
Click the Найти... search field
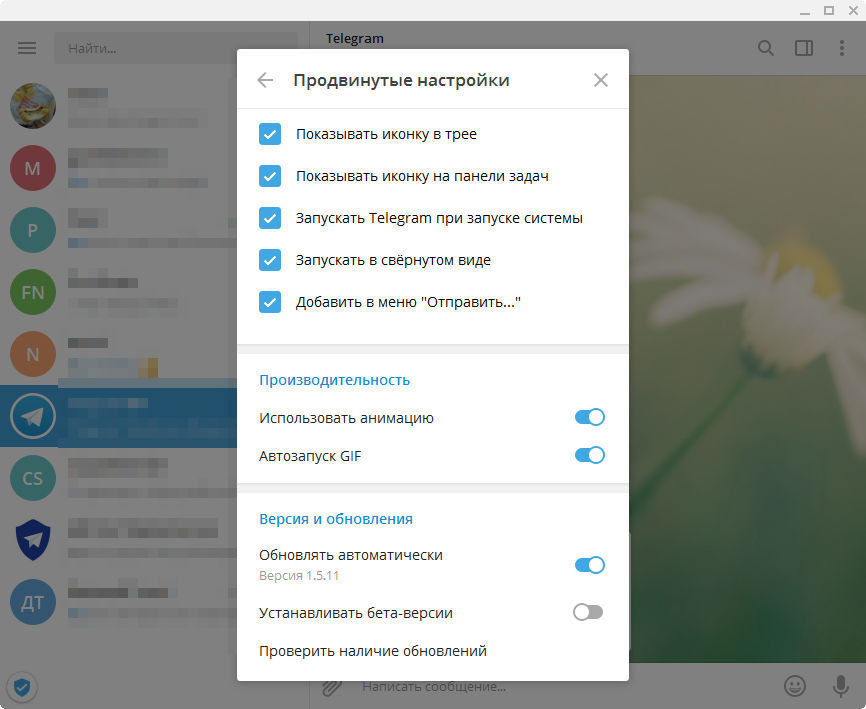point(176,48)
